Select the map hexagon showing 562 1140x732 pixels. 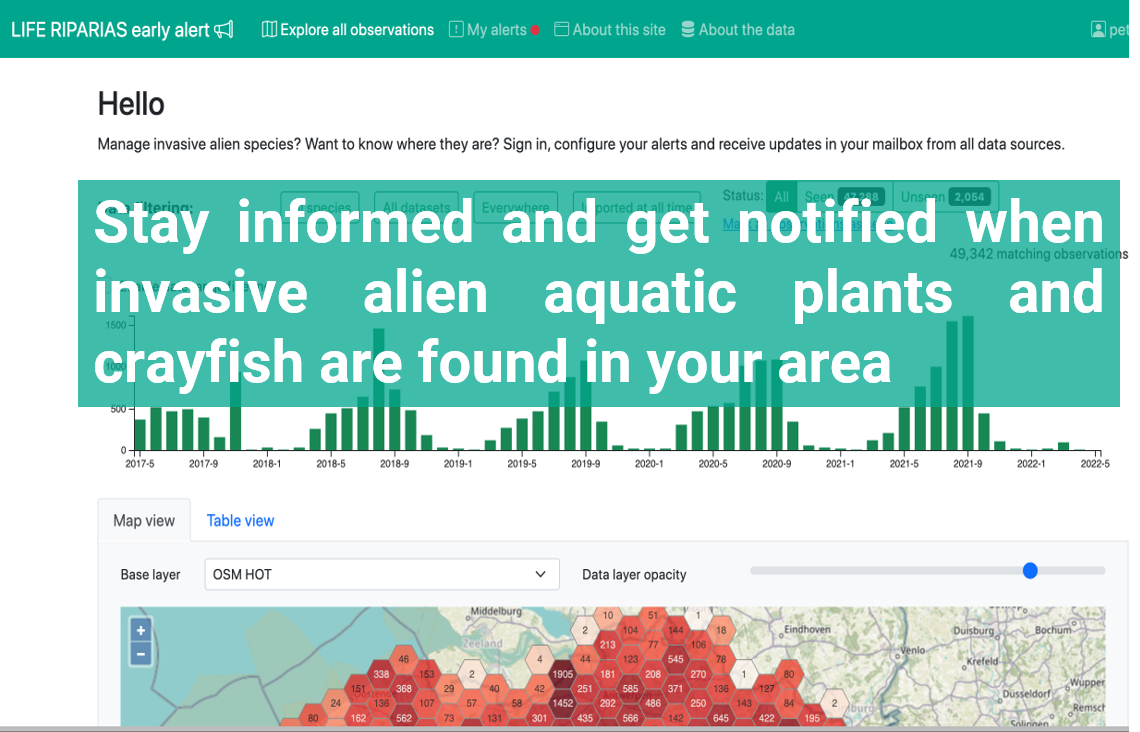pos(404,717)
